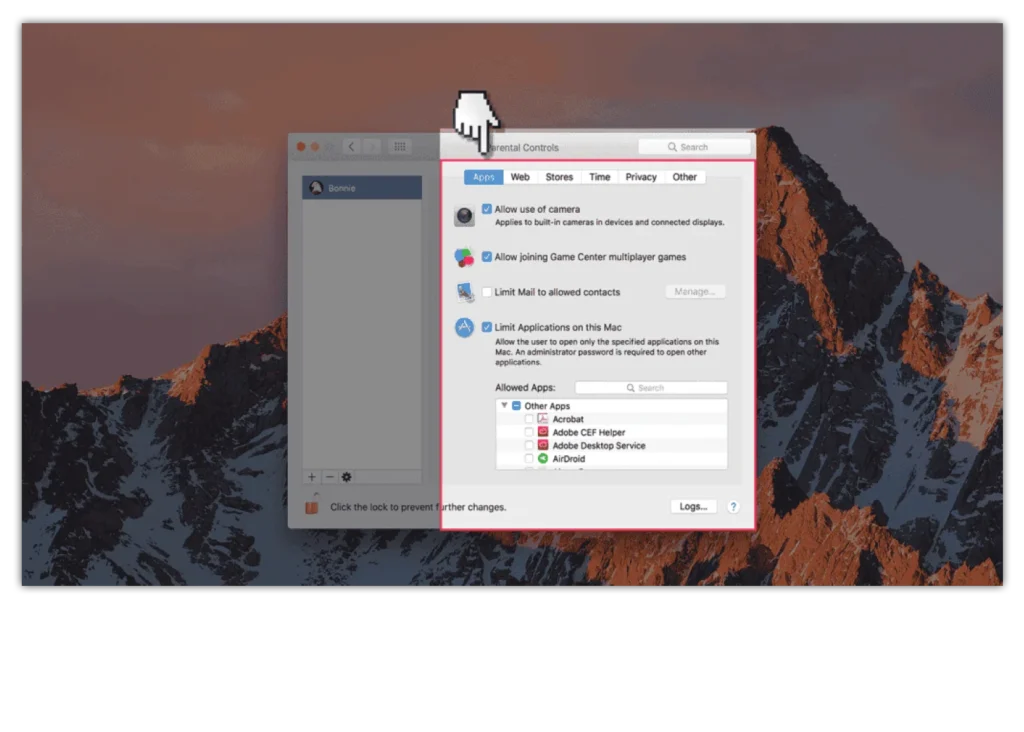Click the Parental Controls toolbar search field

point(694,147)
